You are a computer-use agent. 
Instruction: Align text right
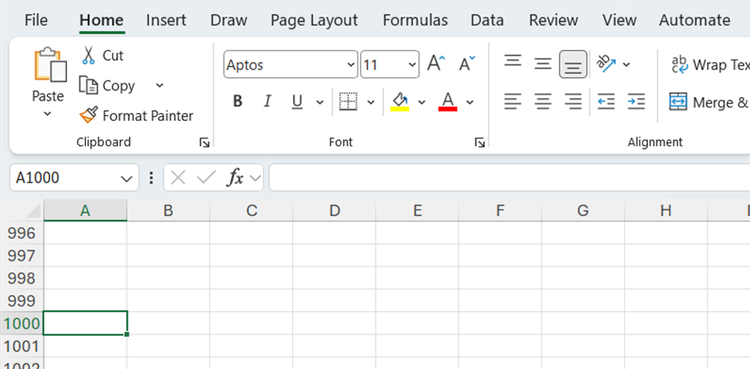tap(573, 101)
